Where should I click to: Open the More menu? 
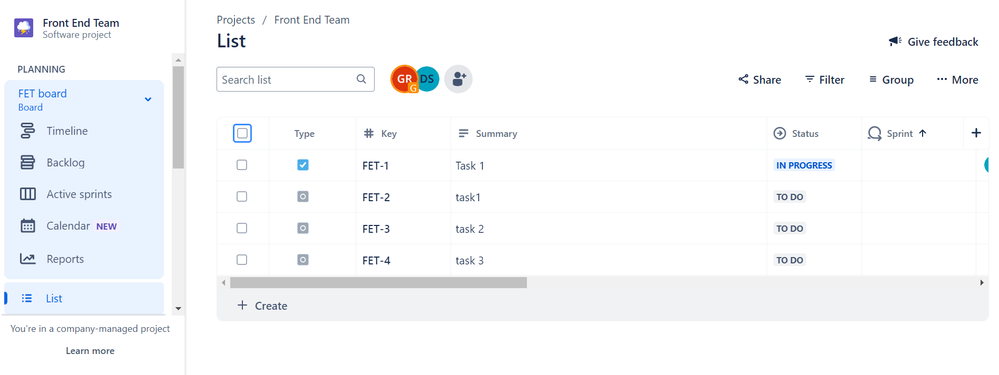pyautogui.click(x=957, y=80)
